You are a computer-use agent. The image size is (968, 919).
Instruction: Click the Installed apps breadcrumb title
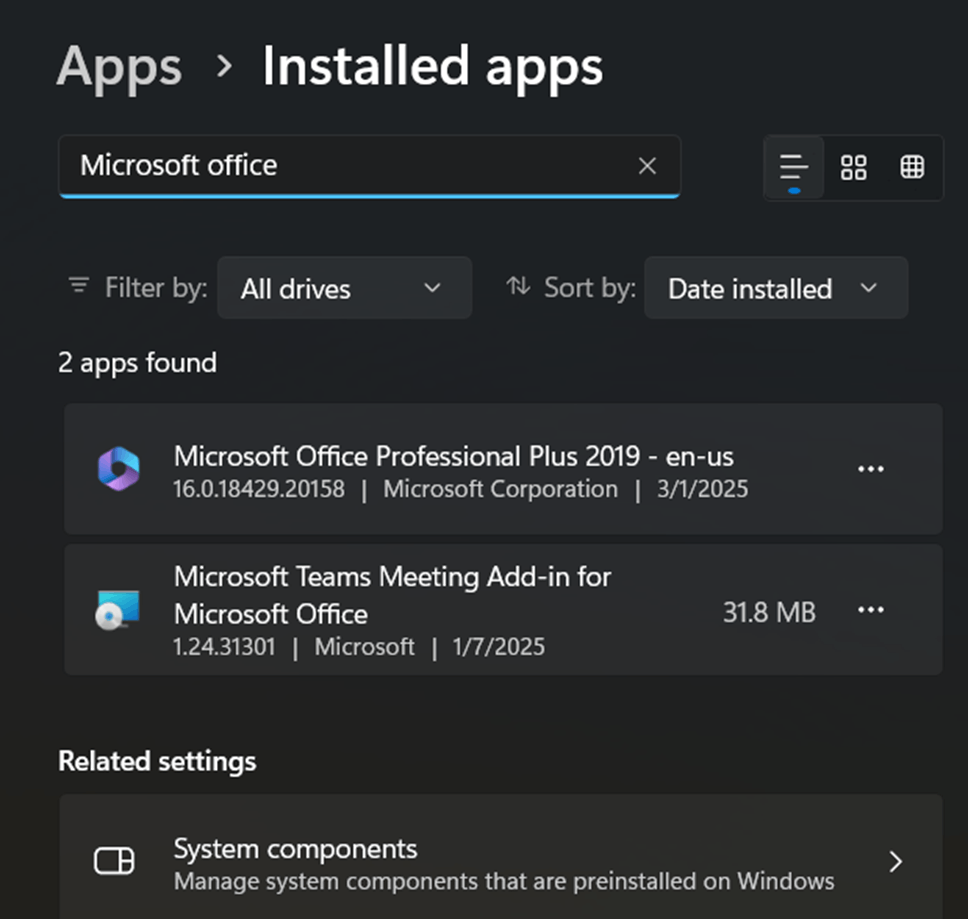[x=432, y=67]
